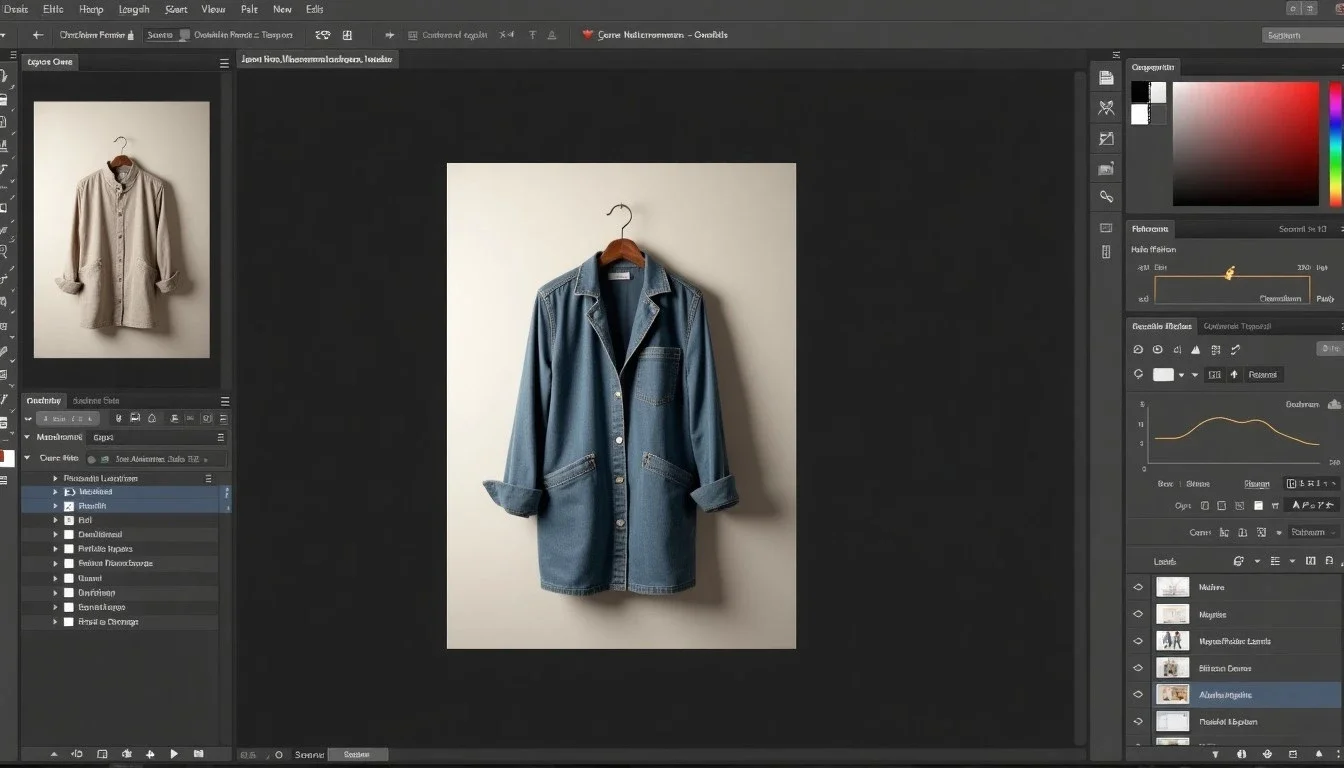Click the list-view icon in Layers header
The width and height of the screenshot is (1344, 768).
point(1274,562)
